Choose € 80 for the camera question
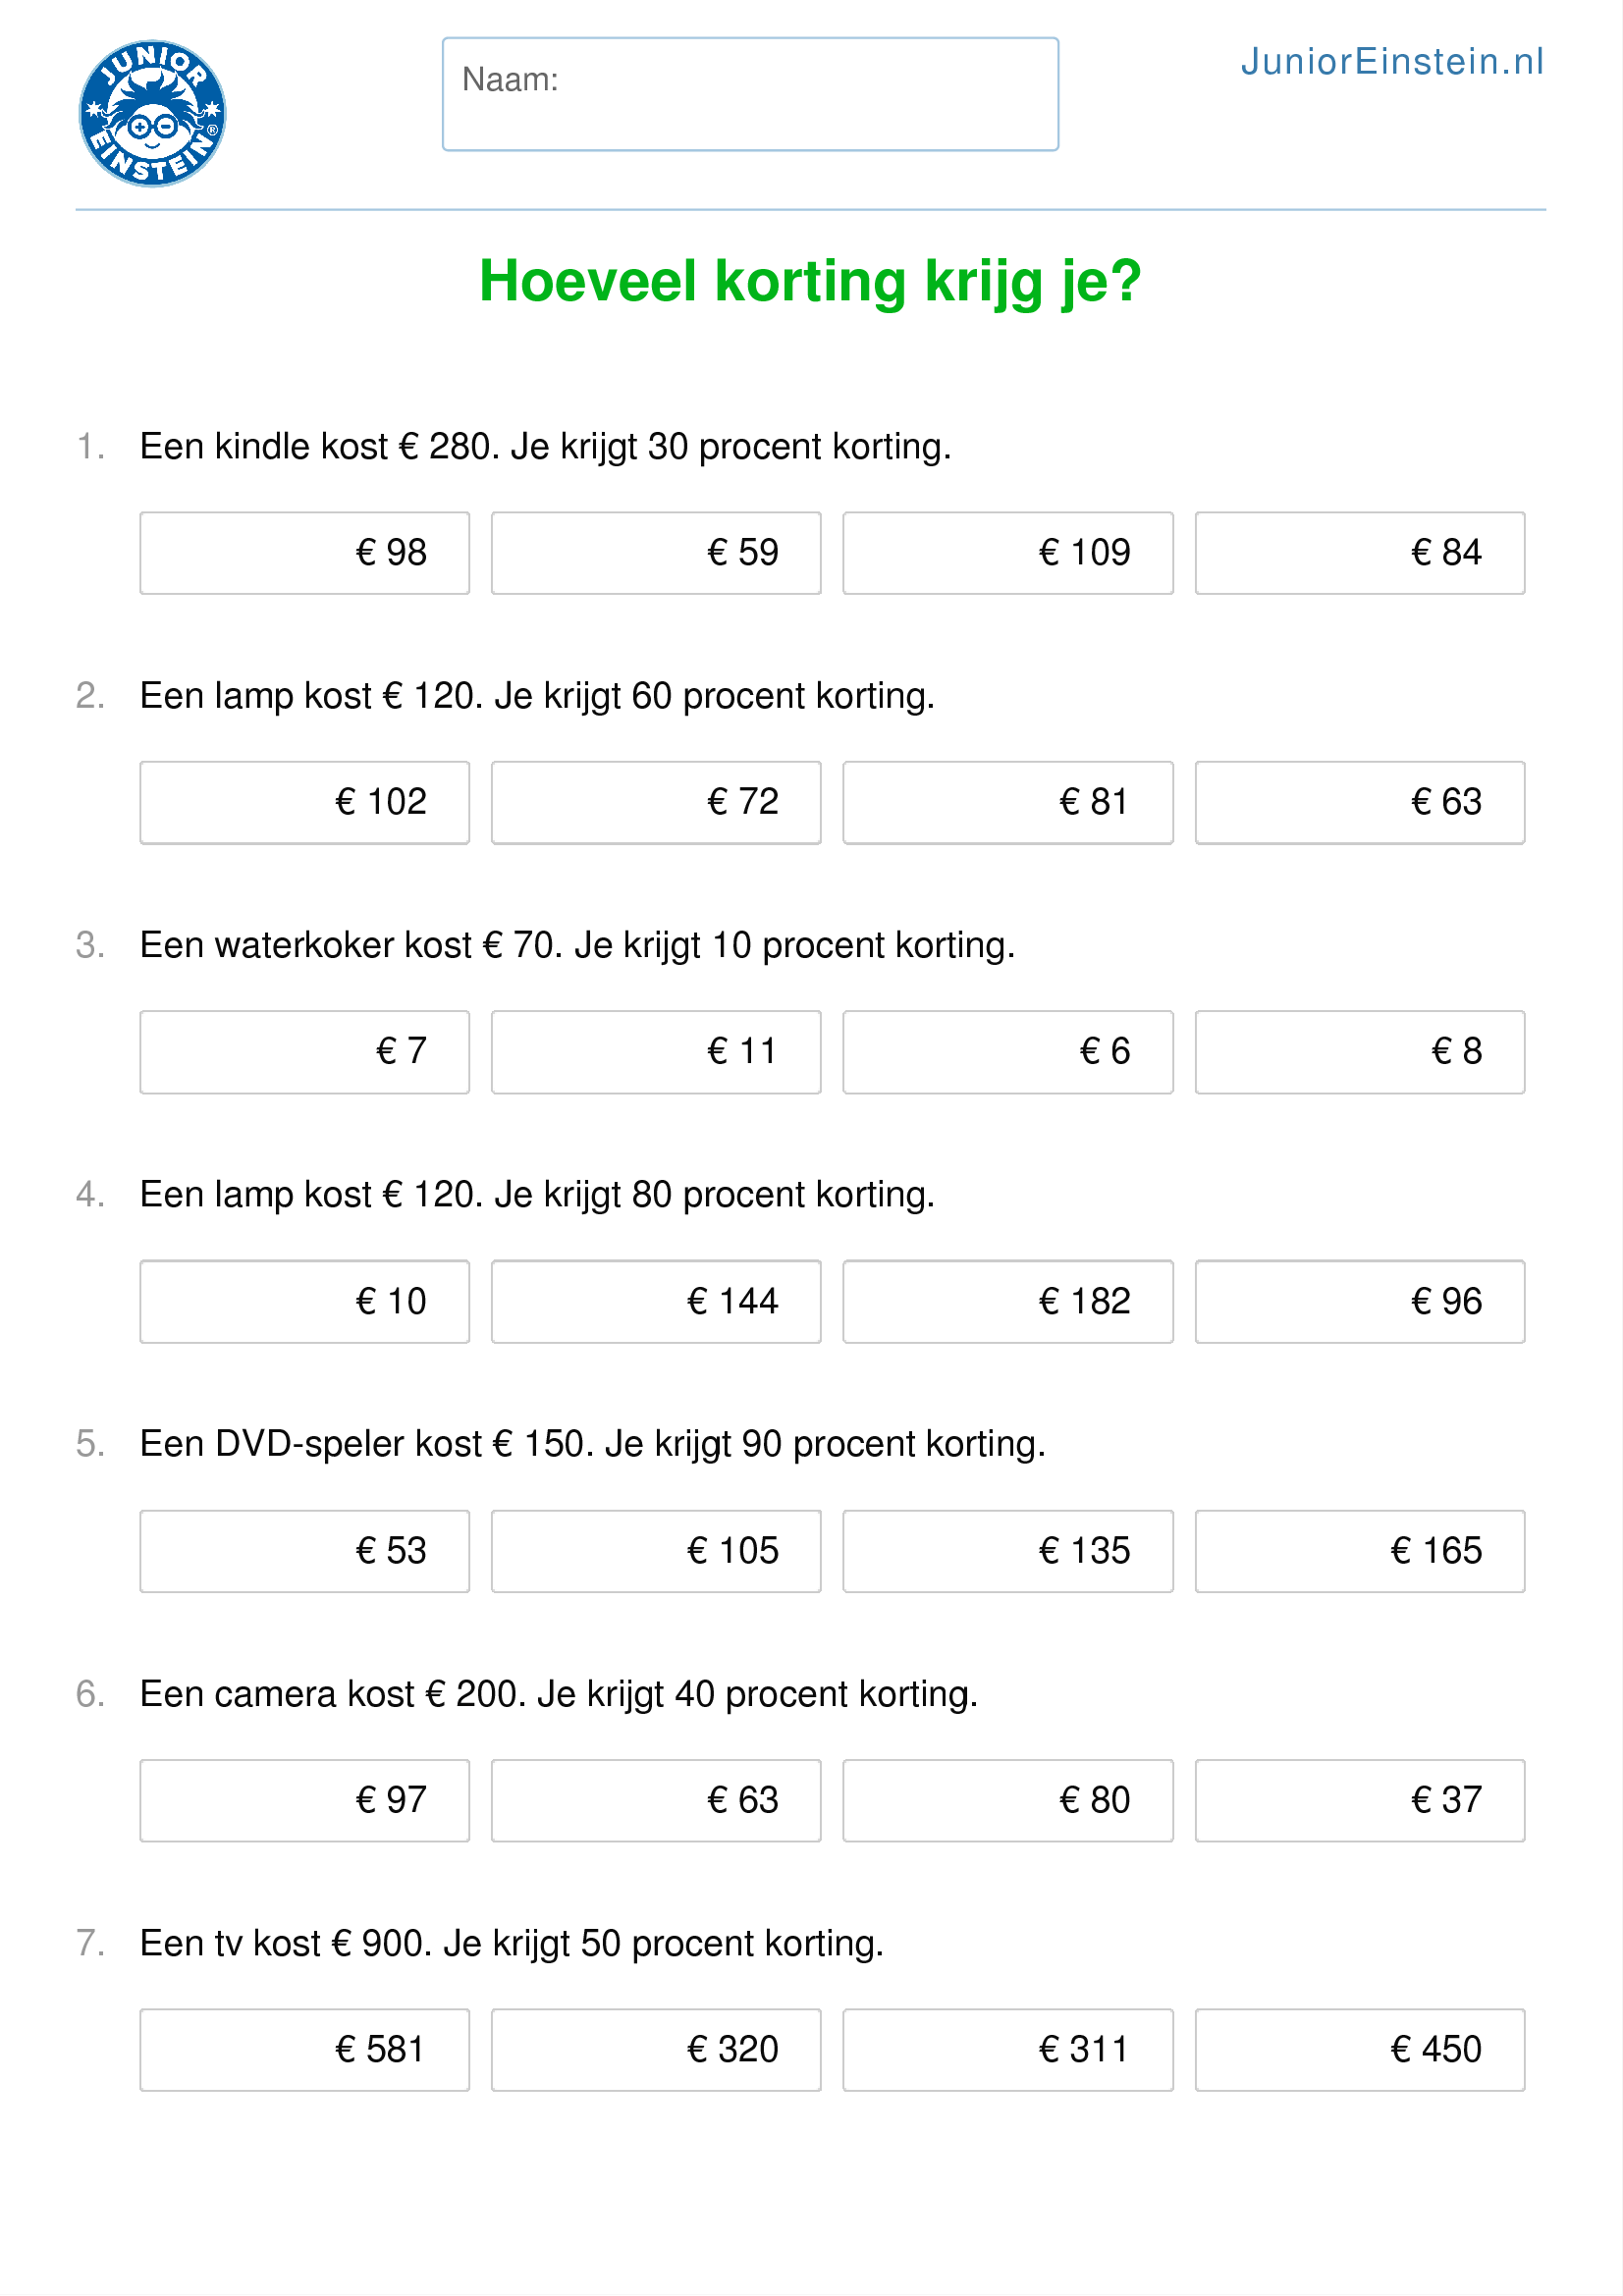This screenshot has height=2296, width=1623. click(x=1008, y=1800)
